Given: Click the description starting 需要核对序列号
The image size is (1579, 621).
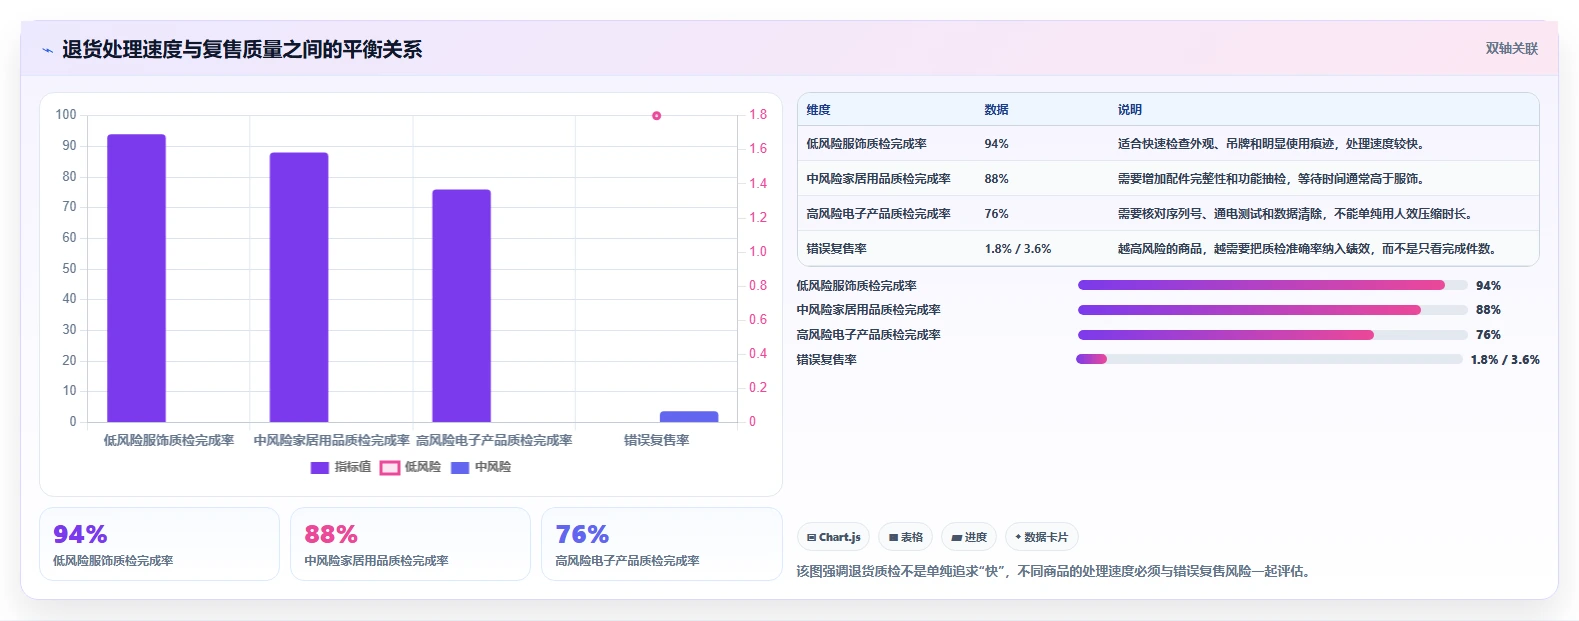Looking at the screenshot, I should [x=1294, y=214].
